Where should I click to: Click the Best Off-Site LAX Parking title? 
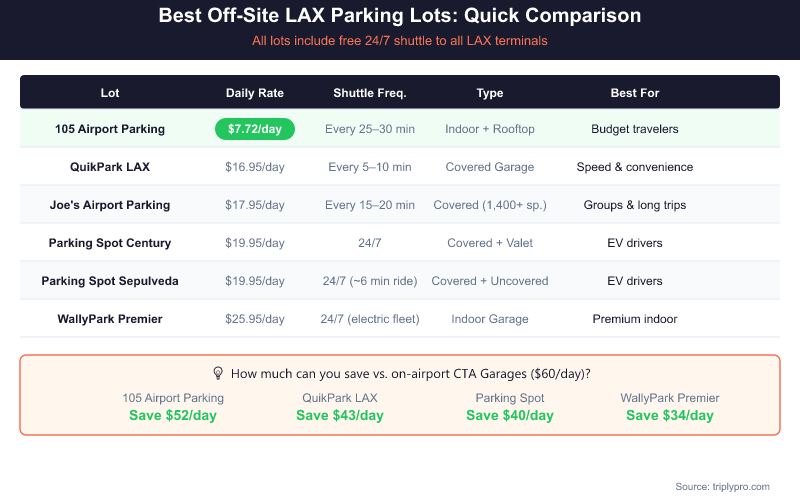click(x=400, y=17)
